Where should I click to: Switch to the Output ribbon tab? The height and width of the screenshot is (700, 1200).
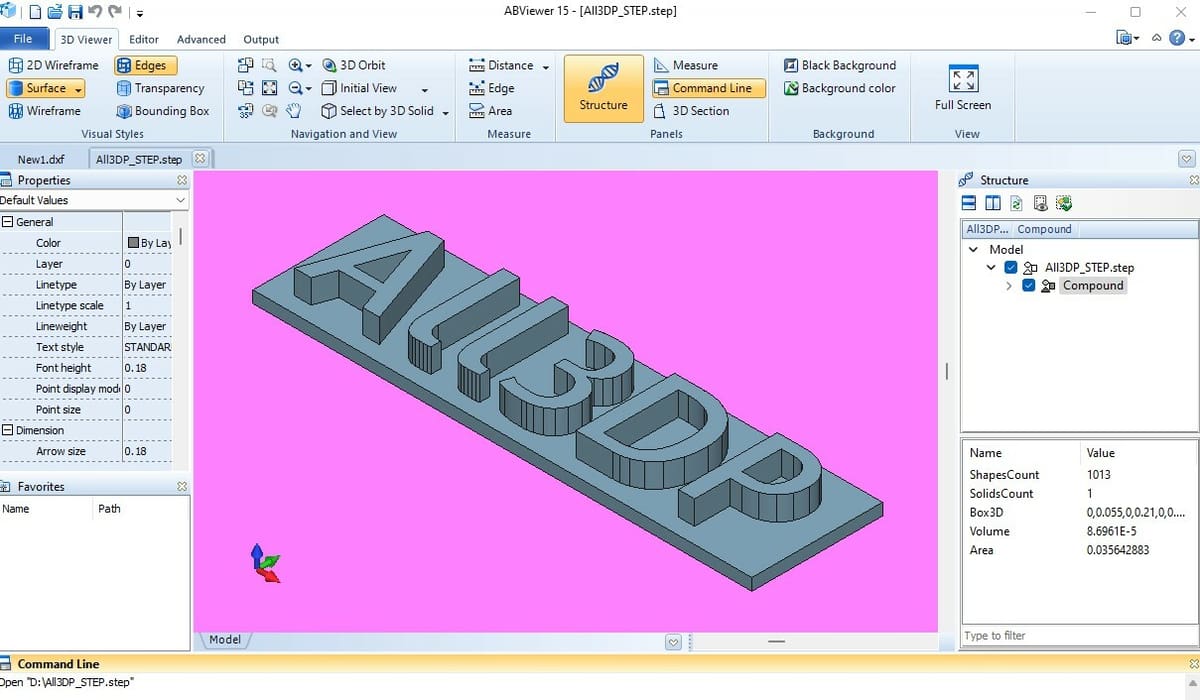point(261,39)
